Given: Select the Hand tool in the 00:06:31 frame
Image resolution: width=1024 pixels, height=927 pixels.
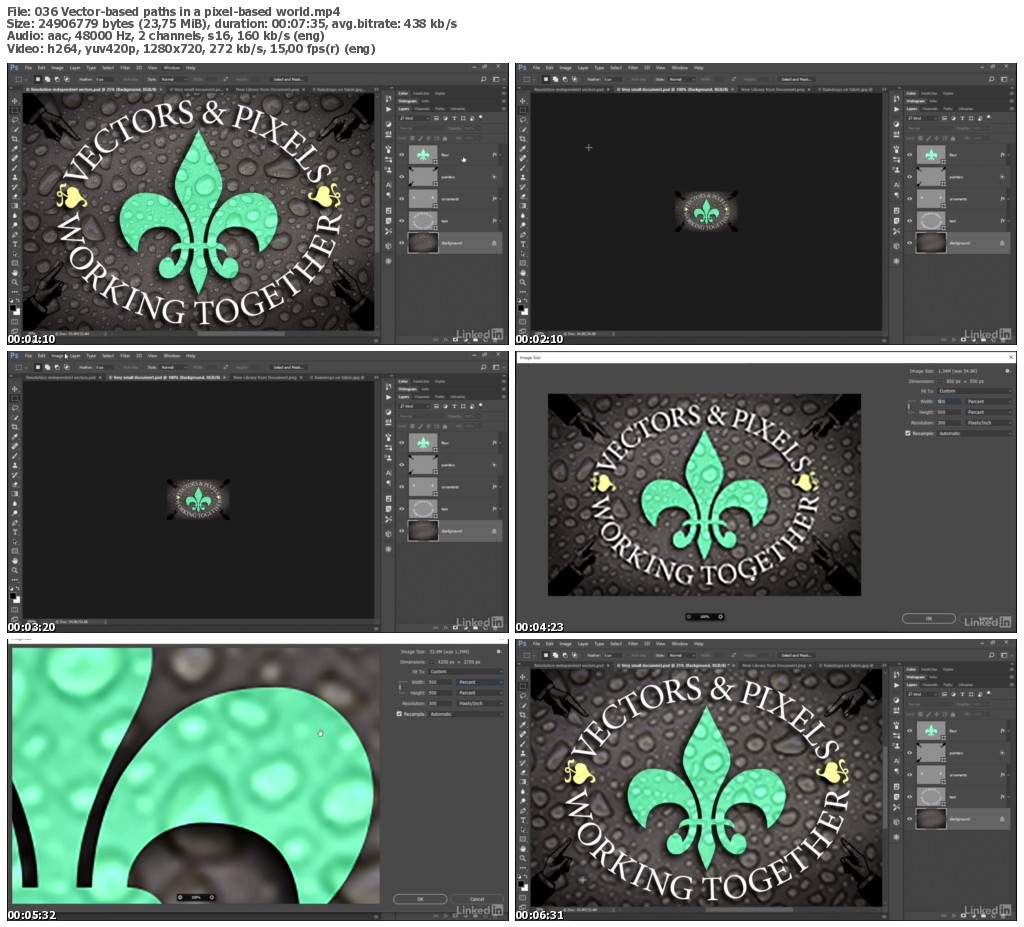Looking at the screenshot, I should pos(522,849).
